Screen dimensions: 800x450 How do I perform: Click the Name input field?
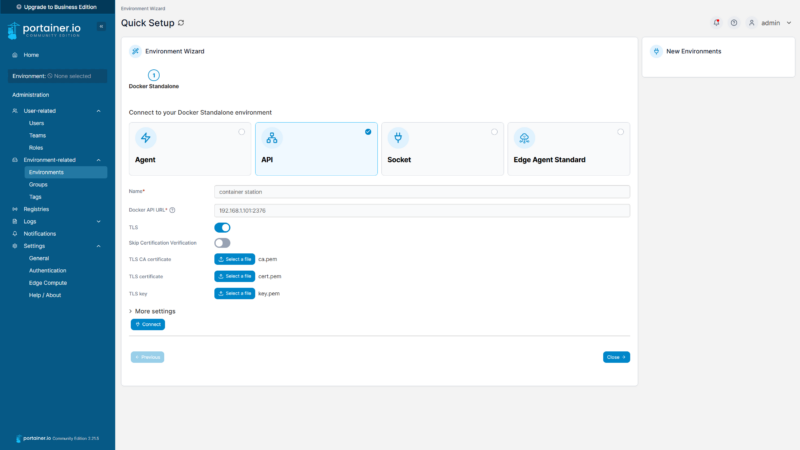[421, 192]
